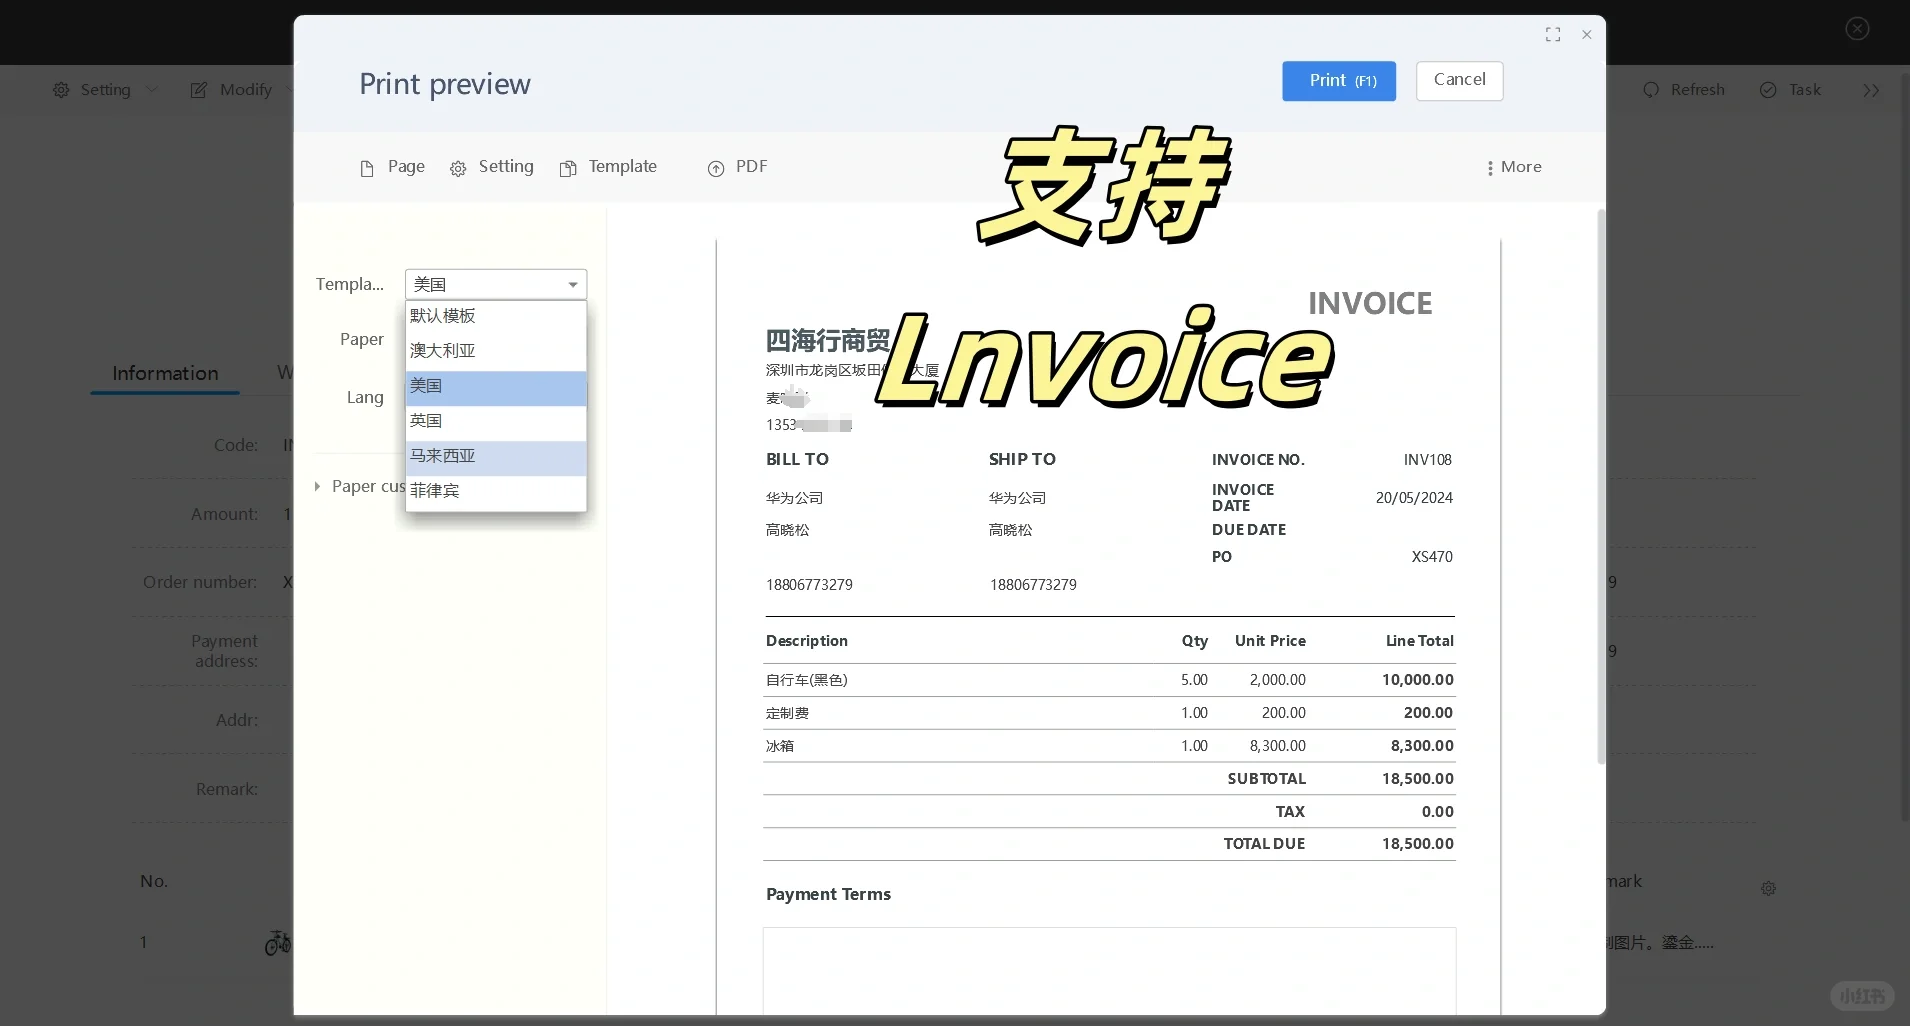The width and height of the screenshot is (1910, 1026).
Task: Click the blue Print (F1) button
Action: [x=1339, y=81]
